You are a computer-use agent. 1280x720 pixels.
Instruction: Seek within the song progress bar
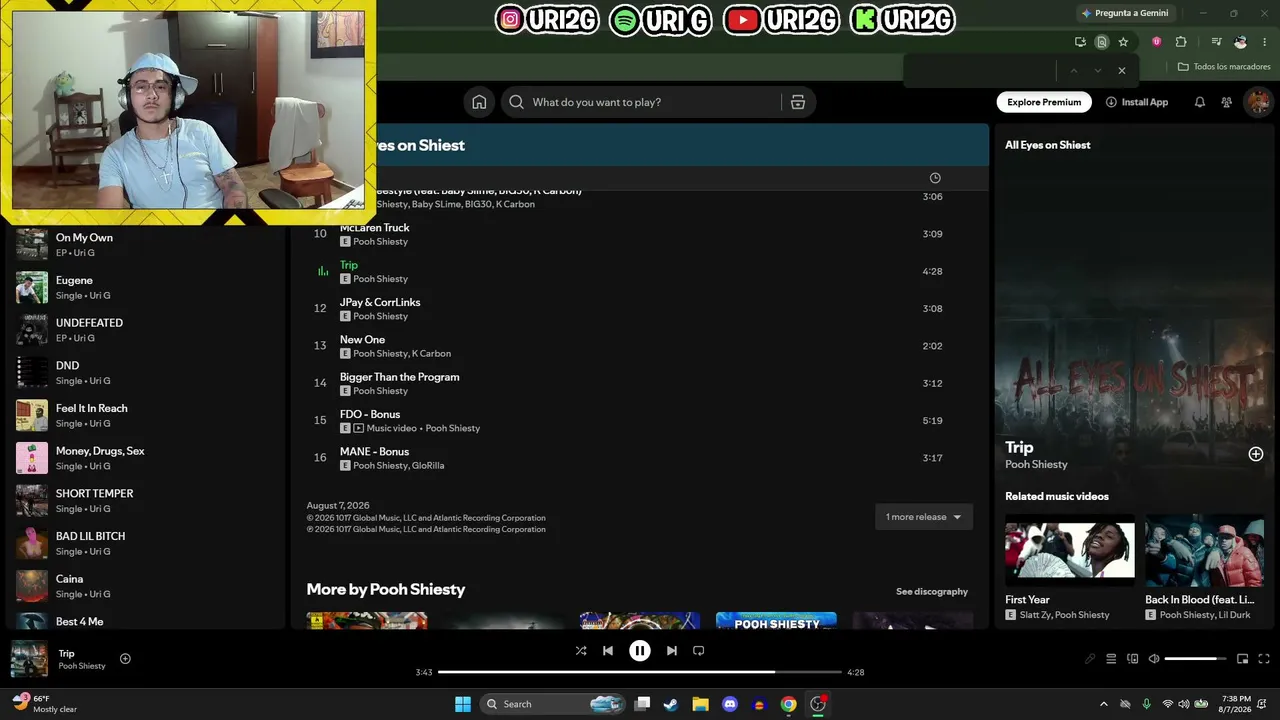pos(640,672)
